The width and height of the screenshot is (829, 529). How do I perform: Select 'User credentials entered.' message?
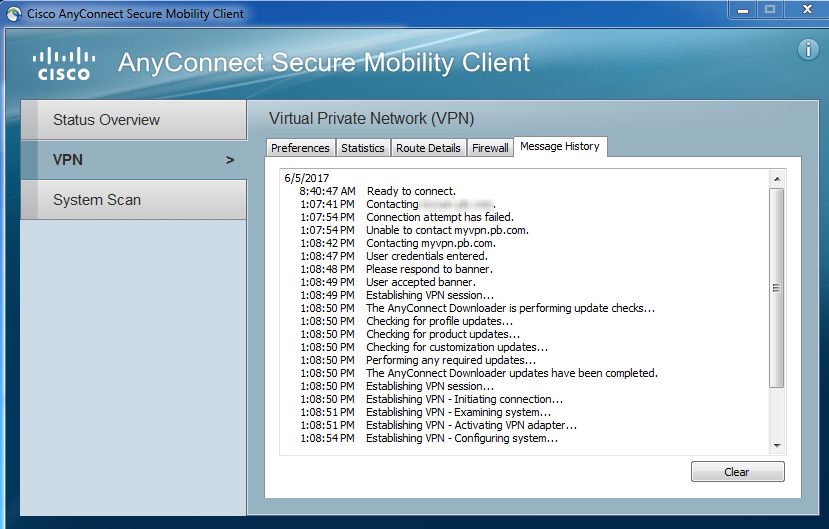[427, 256]
